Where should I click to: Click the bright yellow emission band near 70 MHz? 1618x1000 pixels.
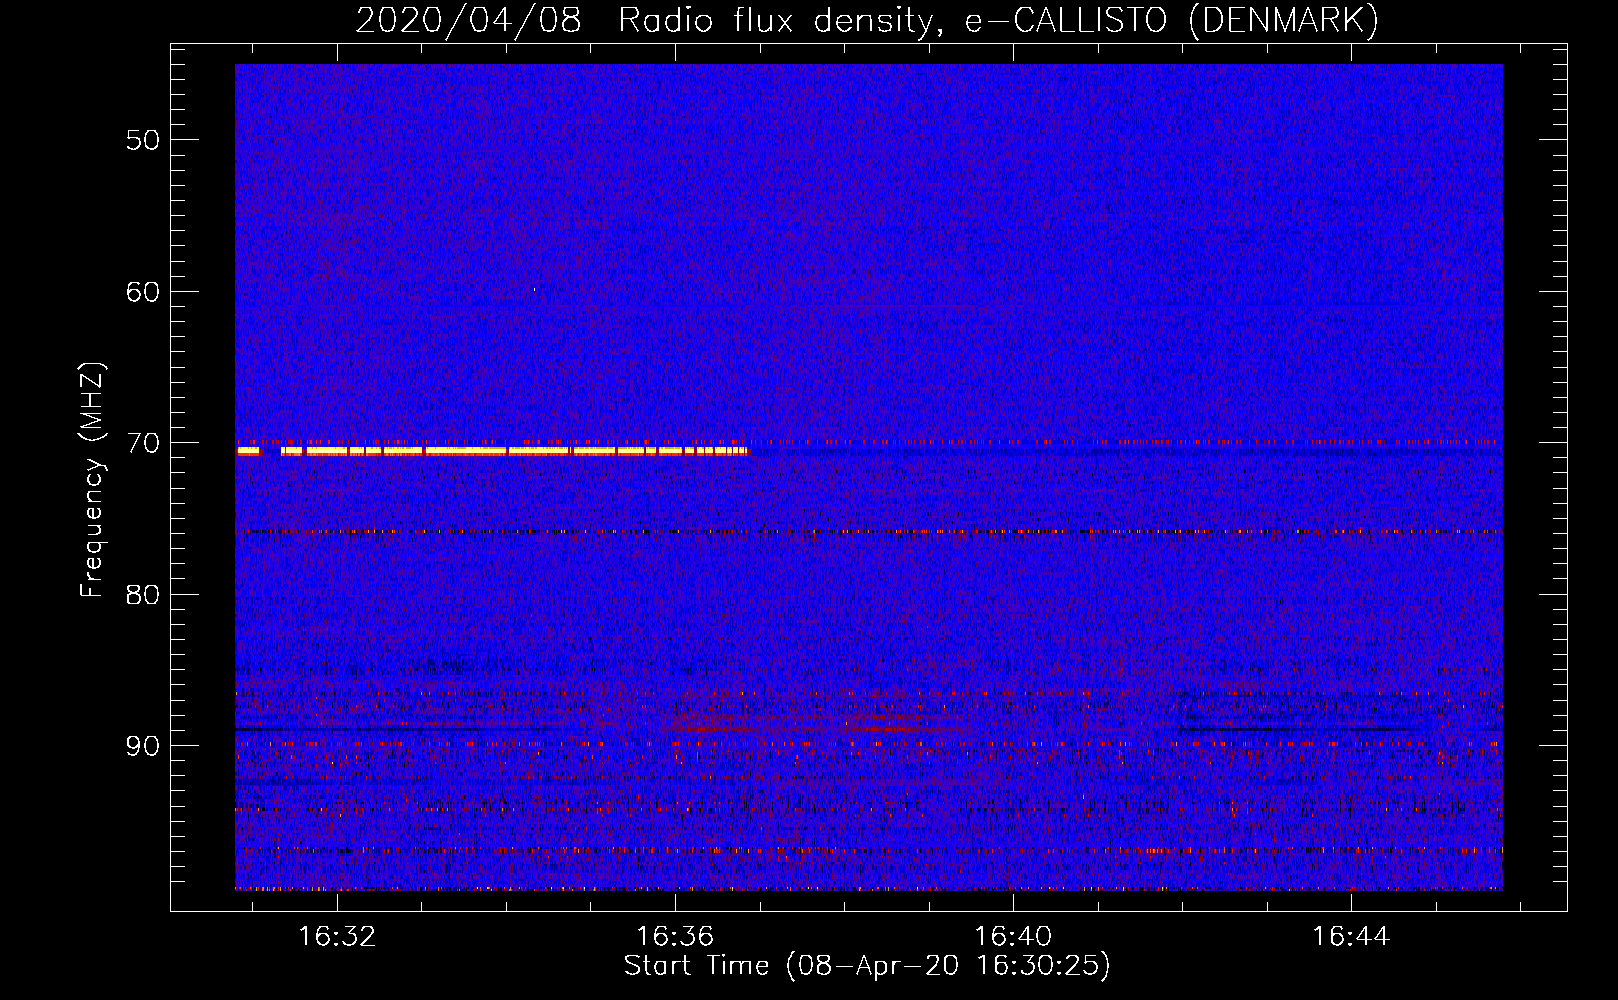(x=493, y=451)
